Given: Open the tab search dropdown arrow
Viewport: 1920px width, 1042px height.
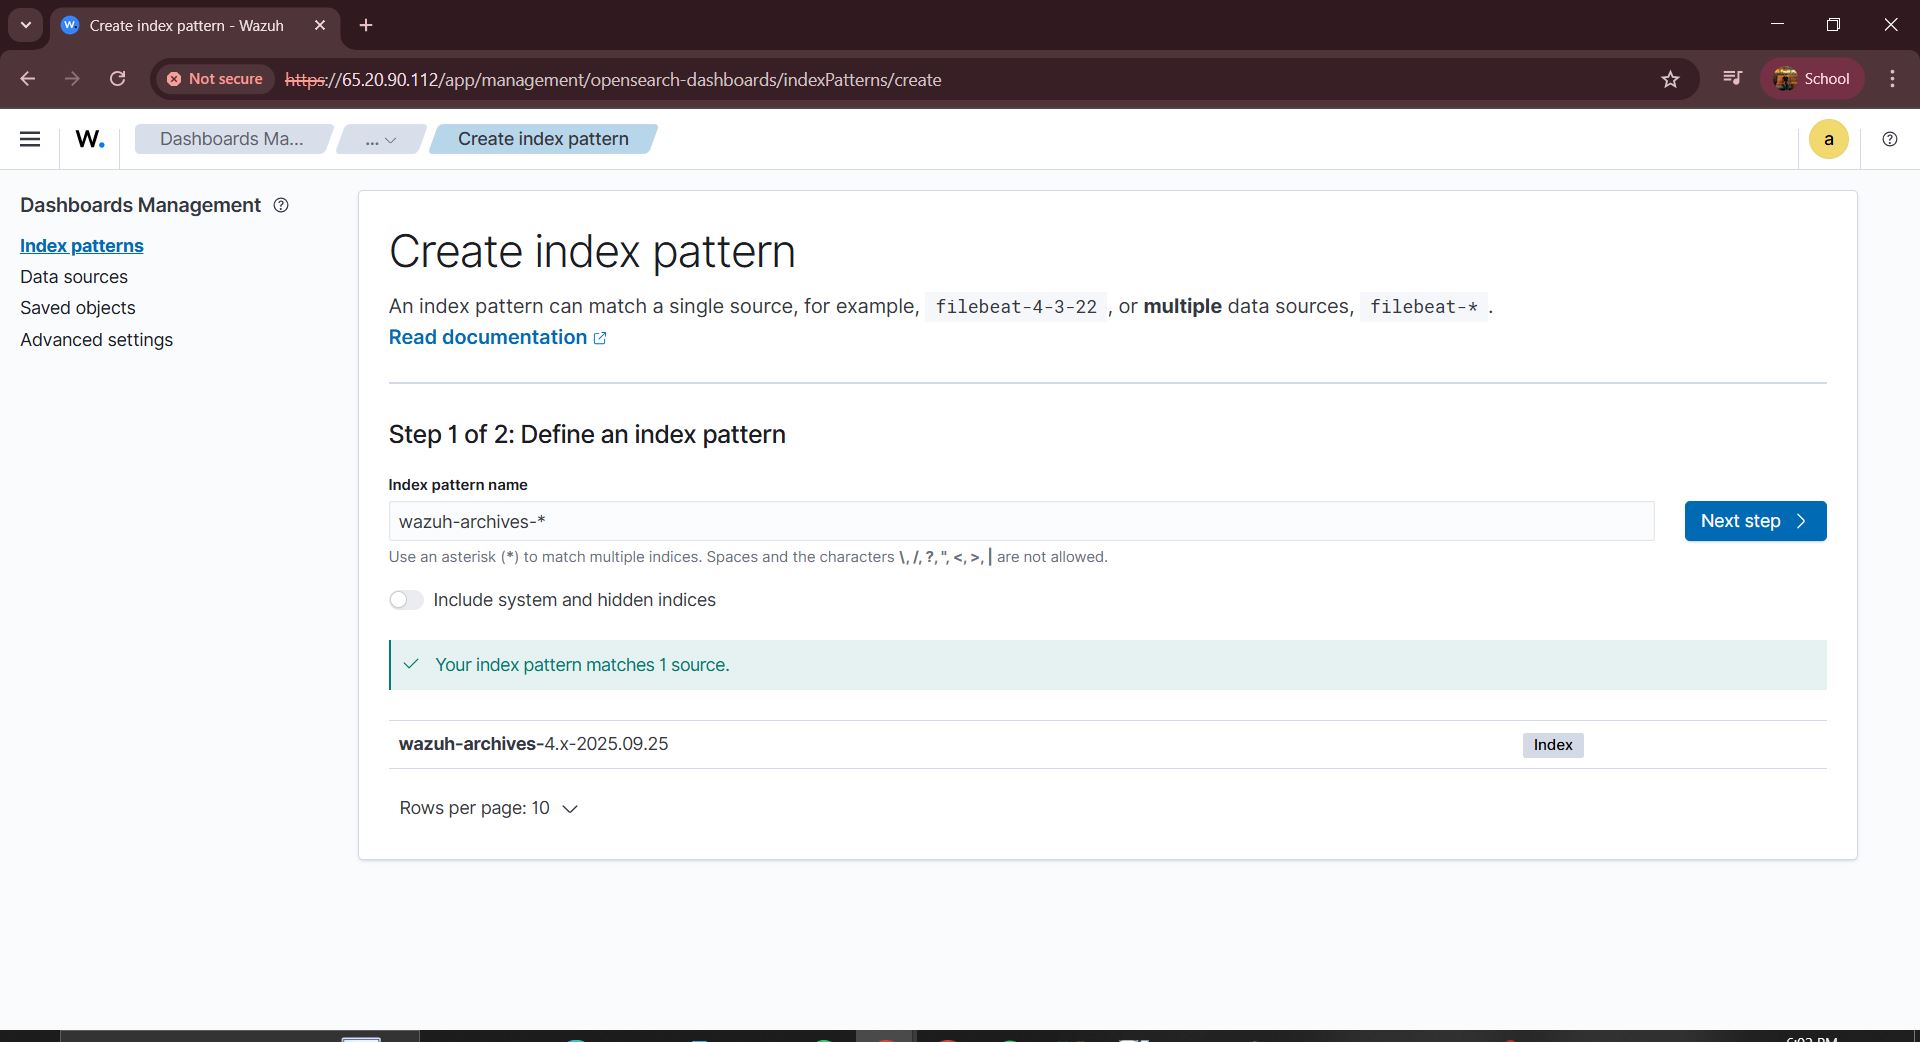Looking at the screenshot, I should [25, 25].
